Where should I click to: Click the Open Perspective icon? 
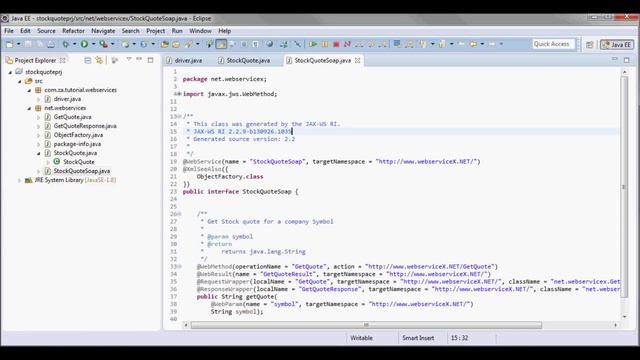tap(589, 44)
